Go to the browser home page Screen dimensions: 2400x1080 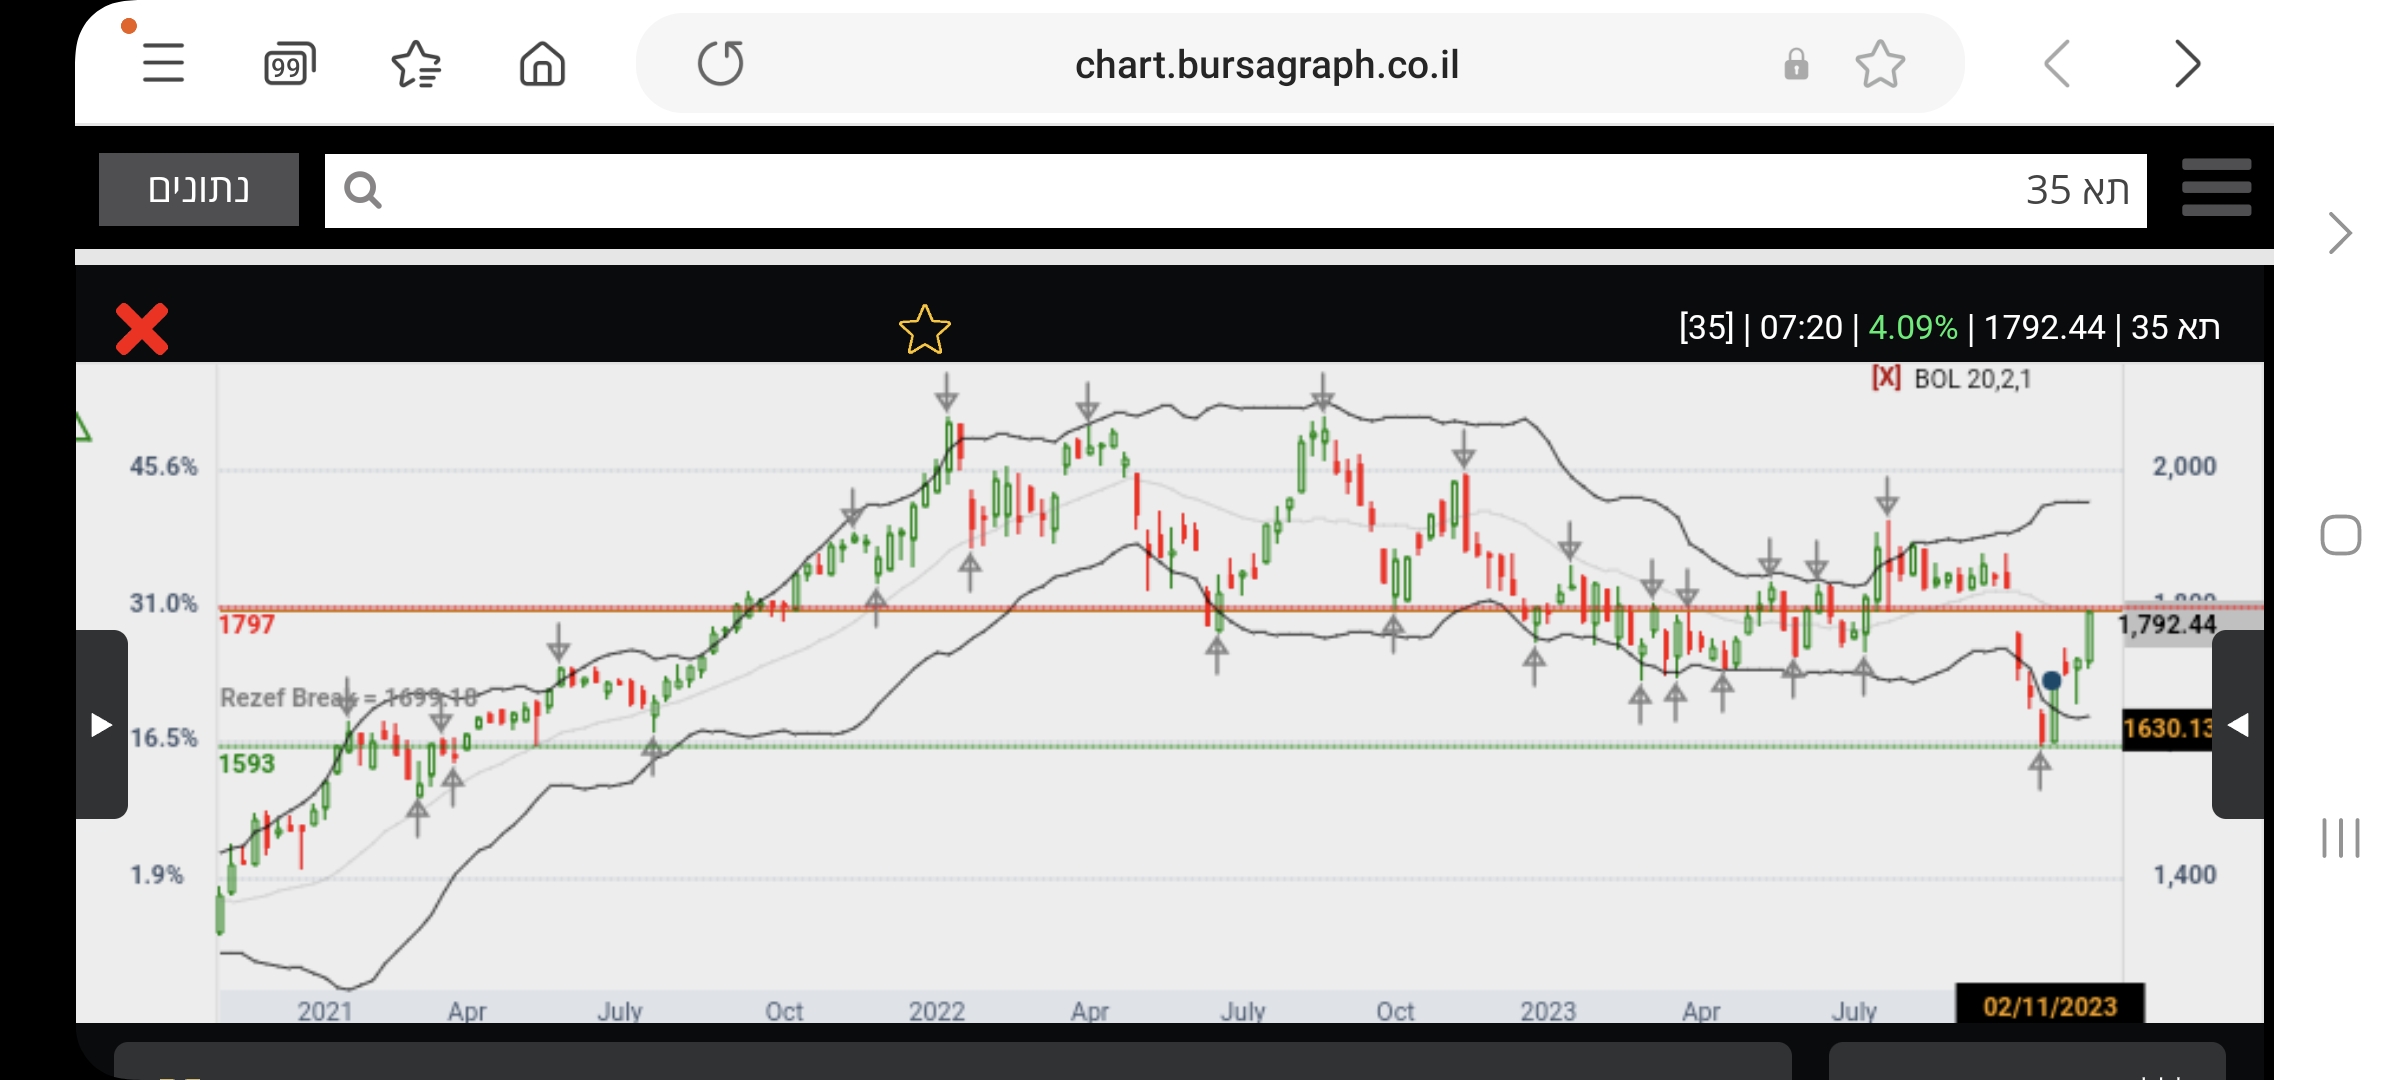pyautogui.click(x=542, y=65)
